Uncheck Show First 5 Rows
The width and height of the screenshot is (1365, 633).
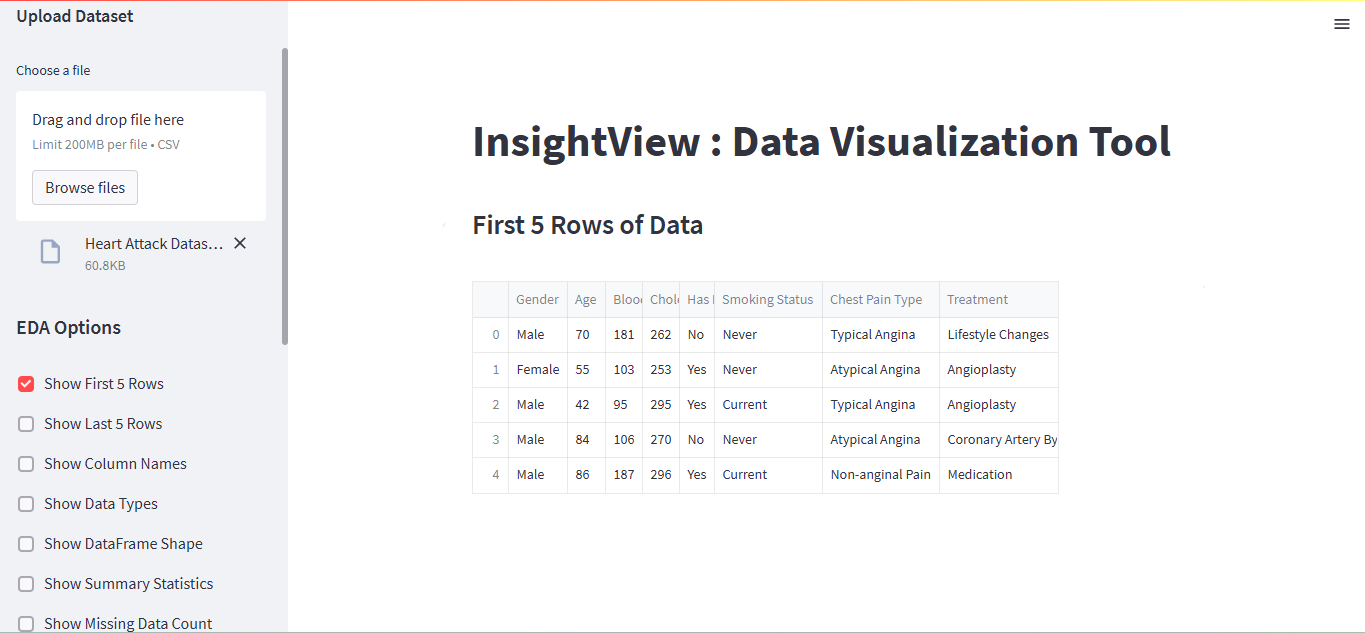click(x=26, y=384)
